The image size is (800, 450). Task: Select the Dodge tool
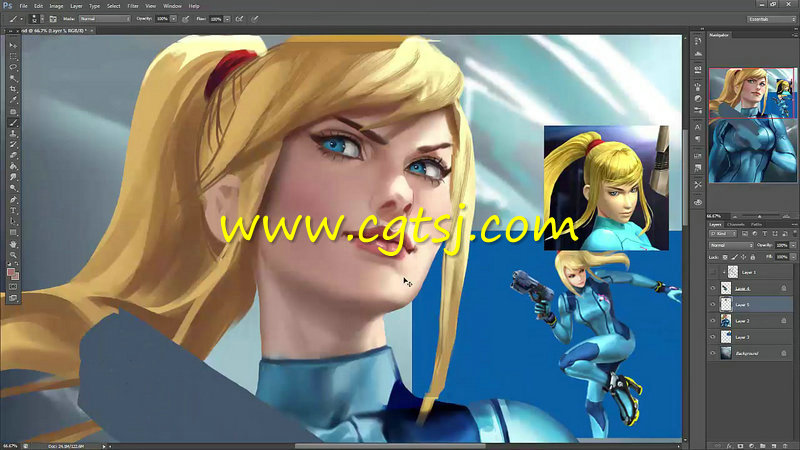(x=13, y=188)
